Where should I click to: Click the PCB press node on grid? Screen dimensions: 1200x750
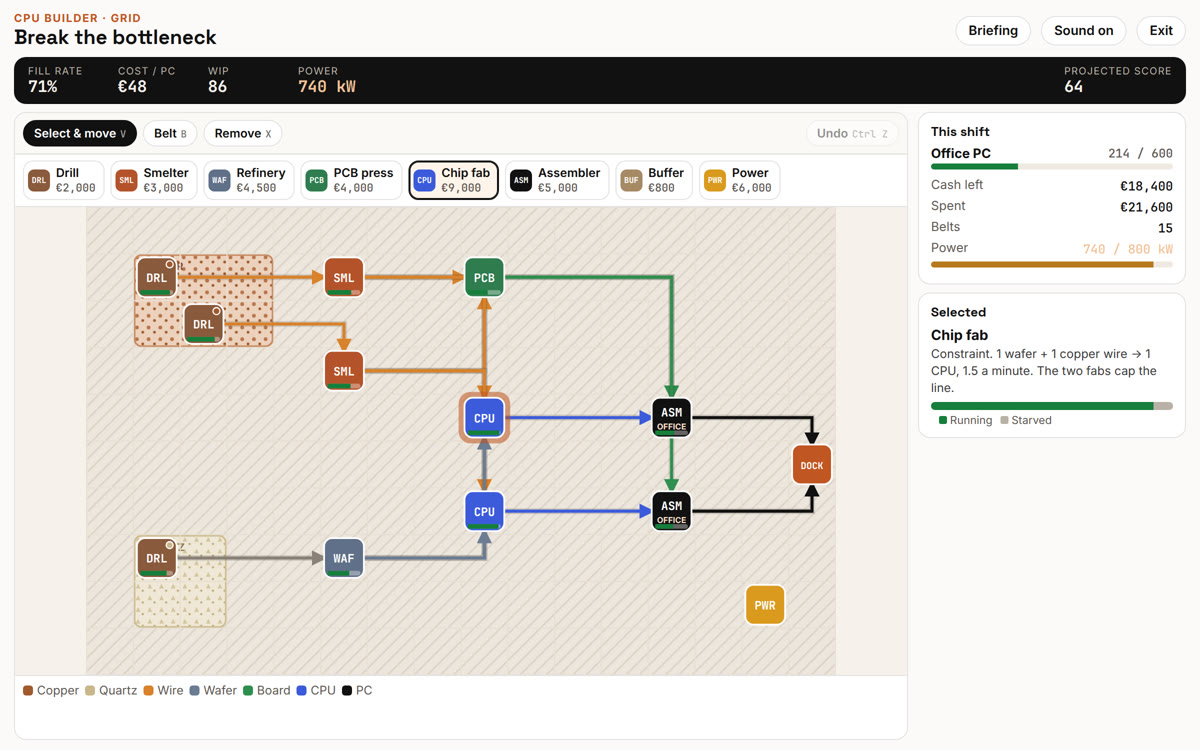point(484,277)
